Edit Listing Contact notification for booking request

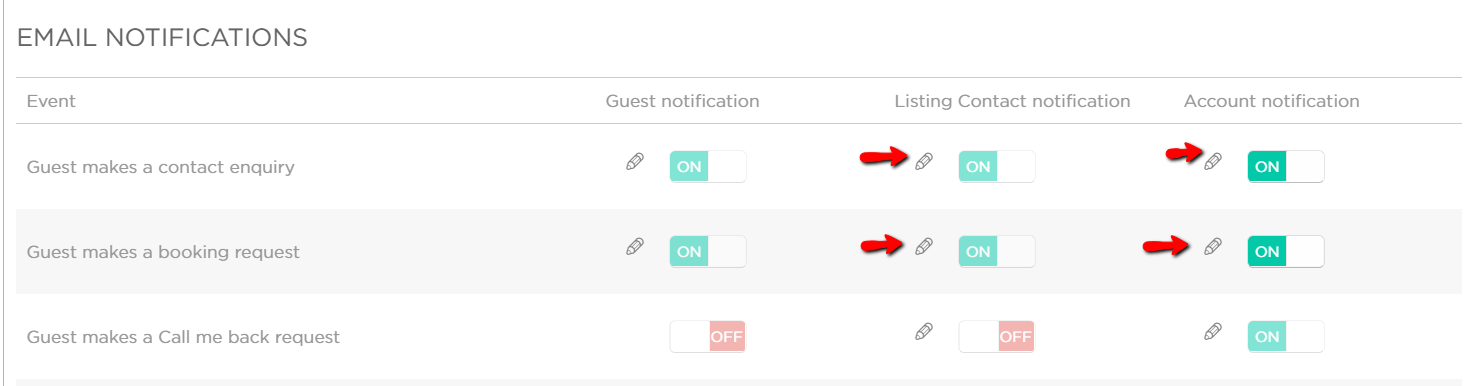[x=924, y=246]
